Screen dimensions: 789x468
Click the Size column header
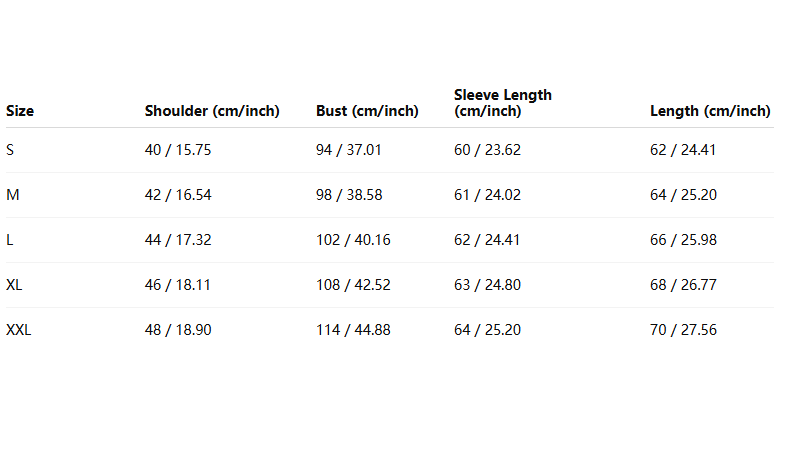pyautogui.click(x=20, y=111)
